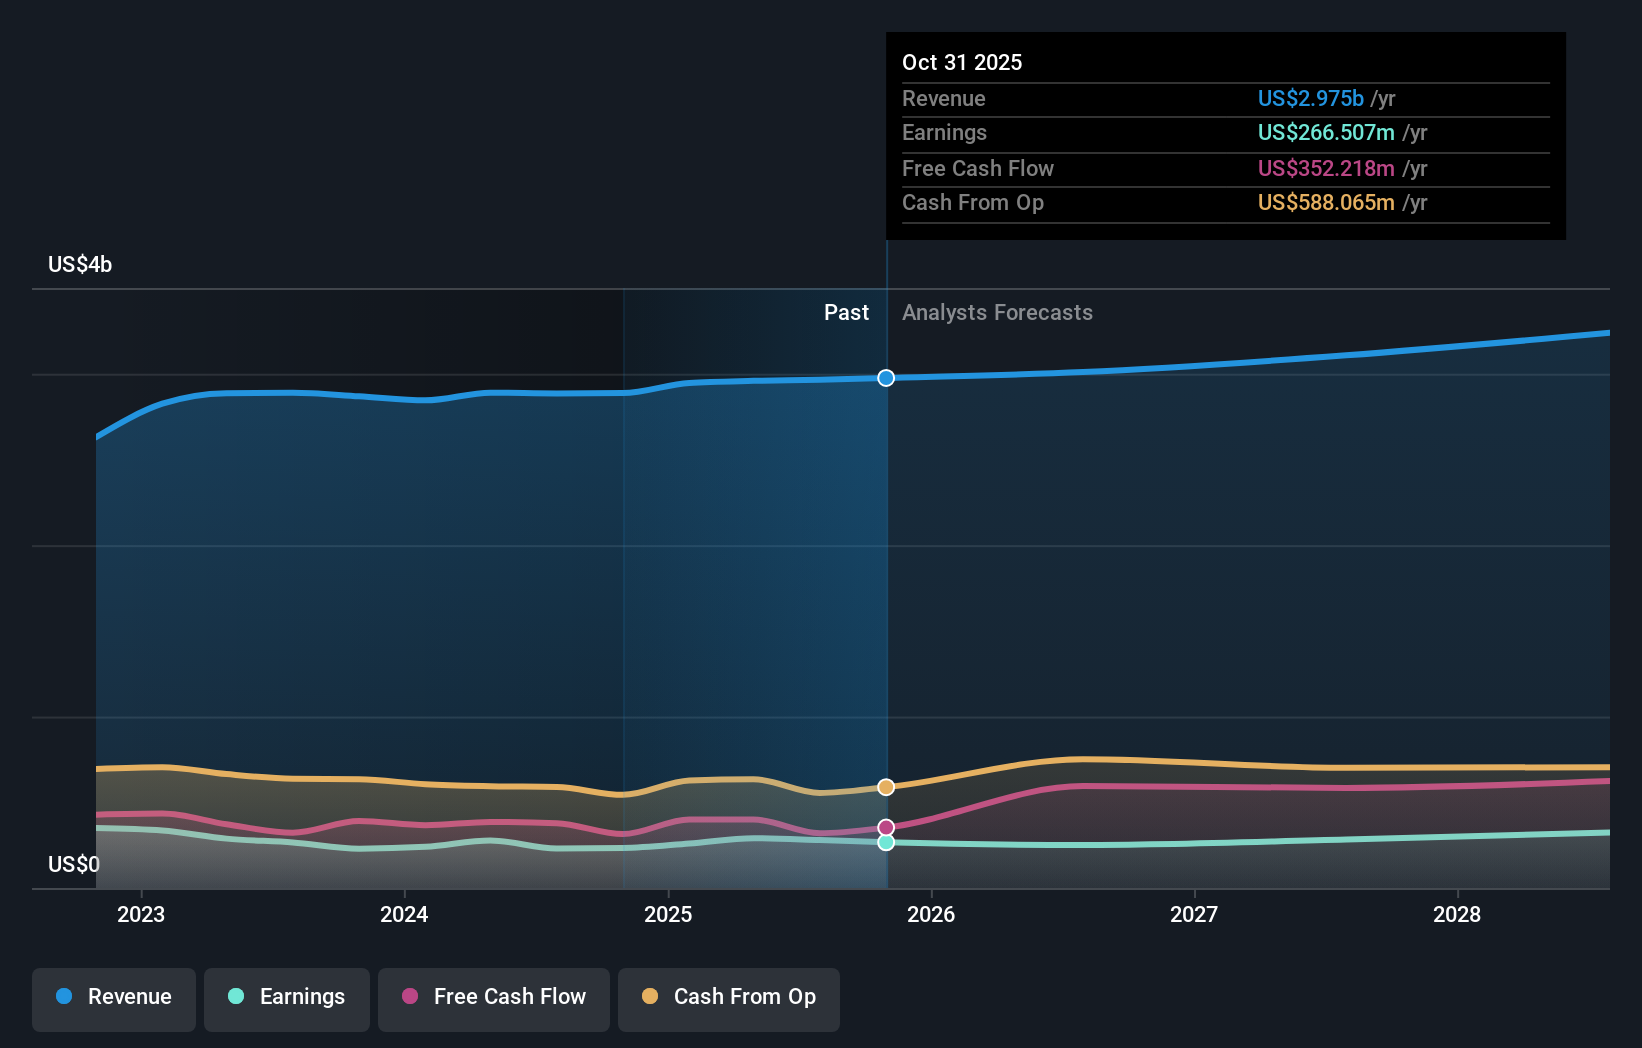Screen dimensions: 1642x1048
Task: Click the Oct 31 2025 tooltip header
Action: click(961, 62)
